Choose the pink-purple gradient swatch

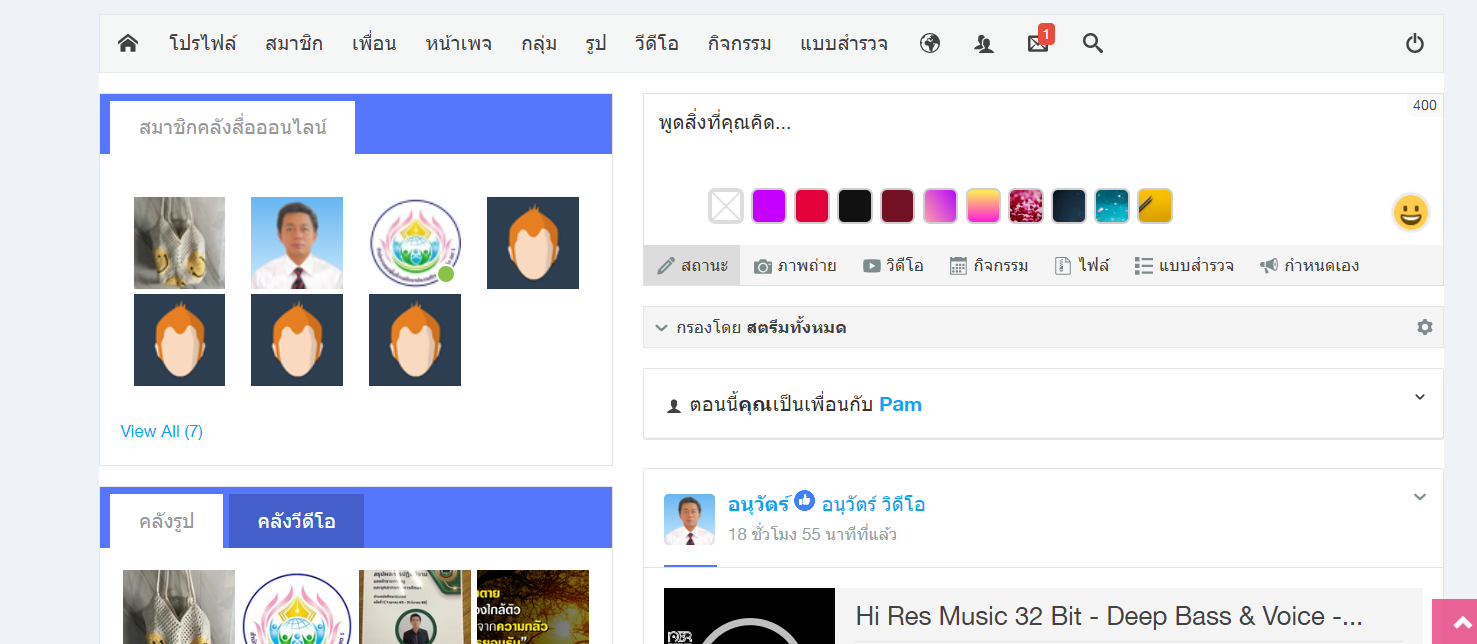pos(941,206)
